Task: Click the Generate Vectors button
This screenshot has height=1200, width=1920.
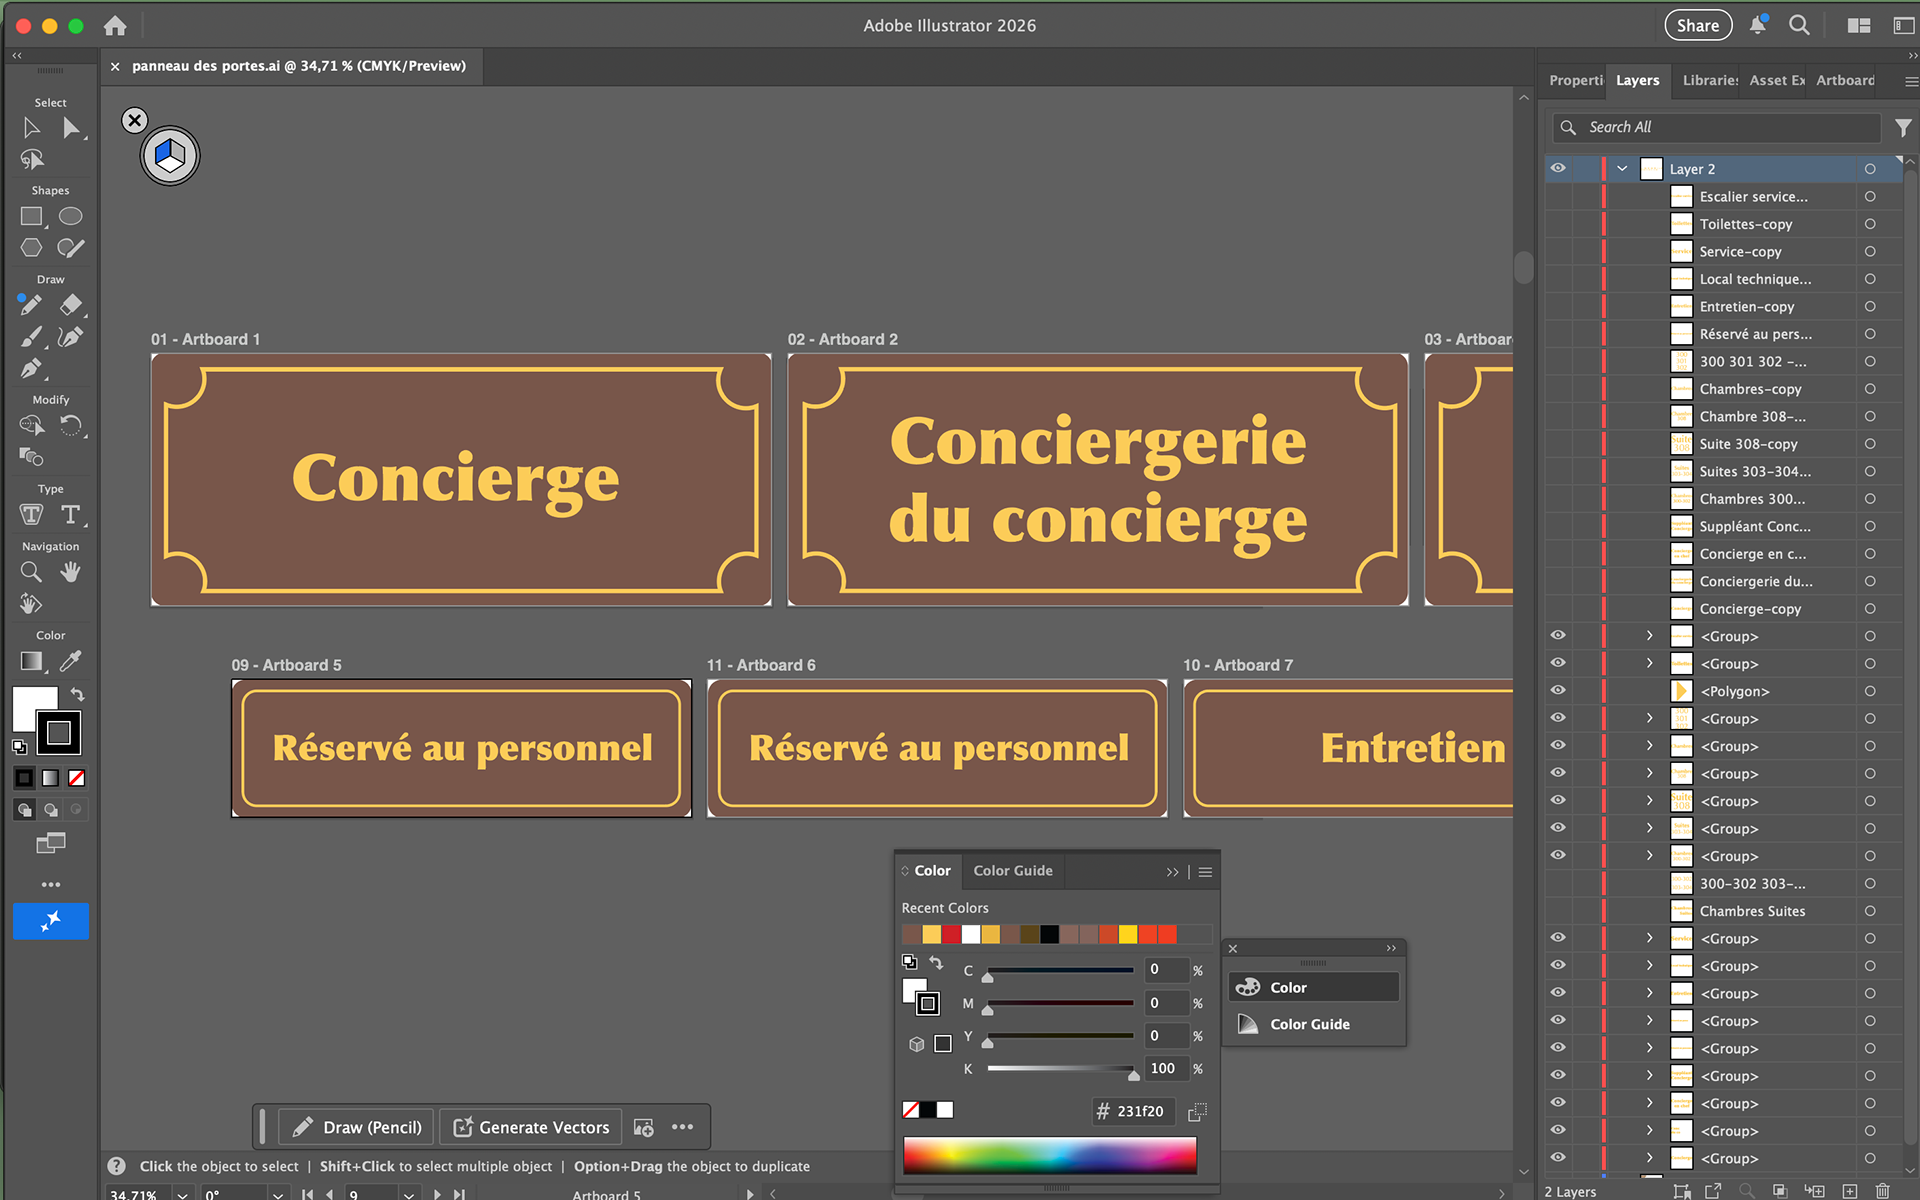Action: pyautogui.click(x=532, y=1127)
